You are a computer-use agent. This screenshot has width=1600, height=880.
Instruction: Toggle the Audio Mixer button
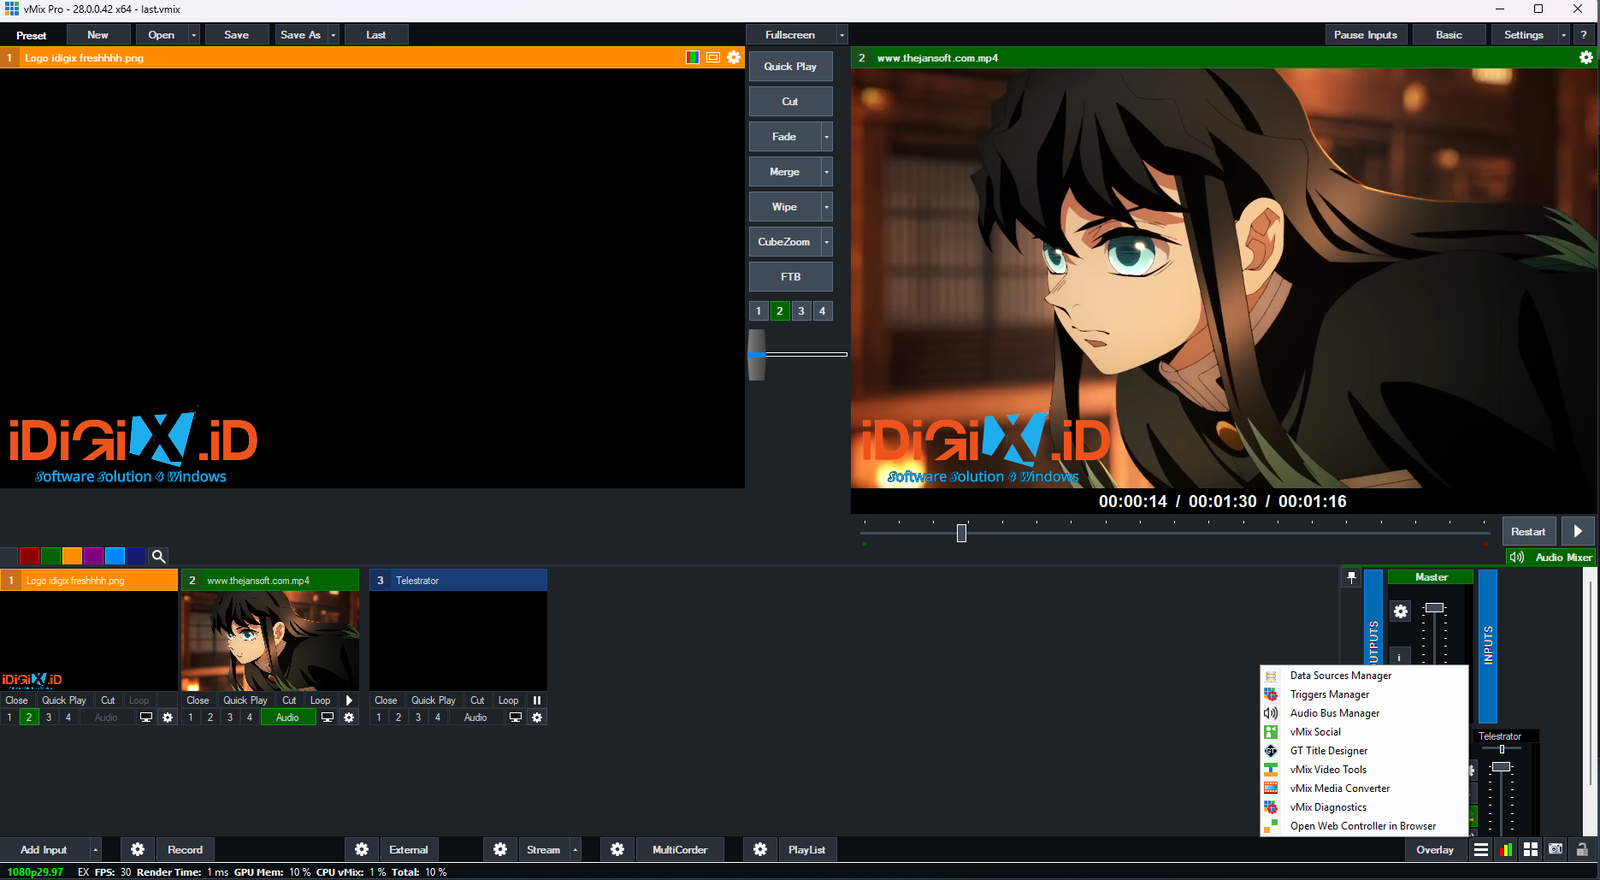click(x=1551, y=557)
